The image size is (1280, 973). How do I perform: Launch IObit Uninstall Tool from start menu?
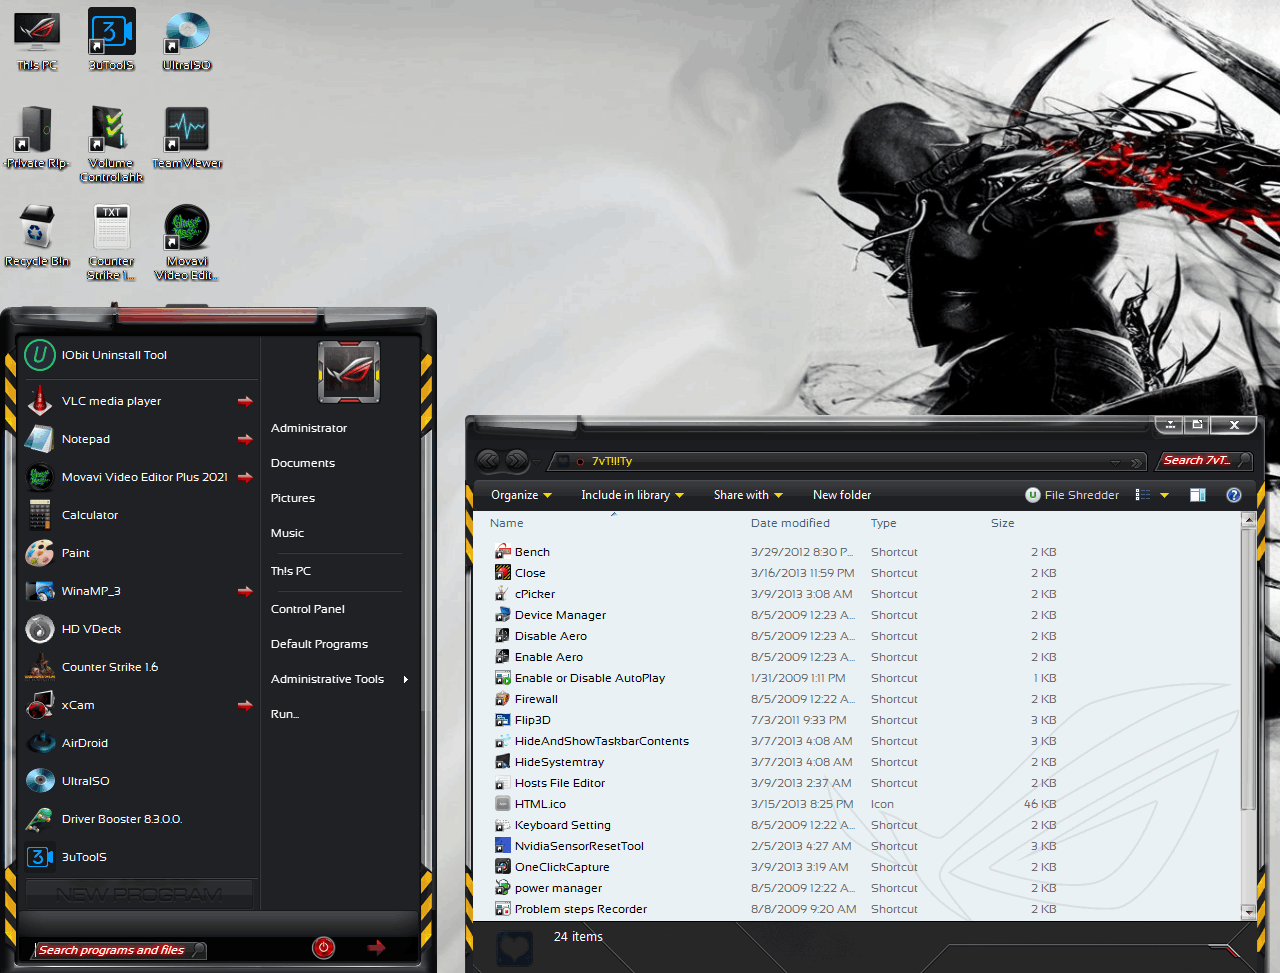[x=139, y=355]
